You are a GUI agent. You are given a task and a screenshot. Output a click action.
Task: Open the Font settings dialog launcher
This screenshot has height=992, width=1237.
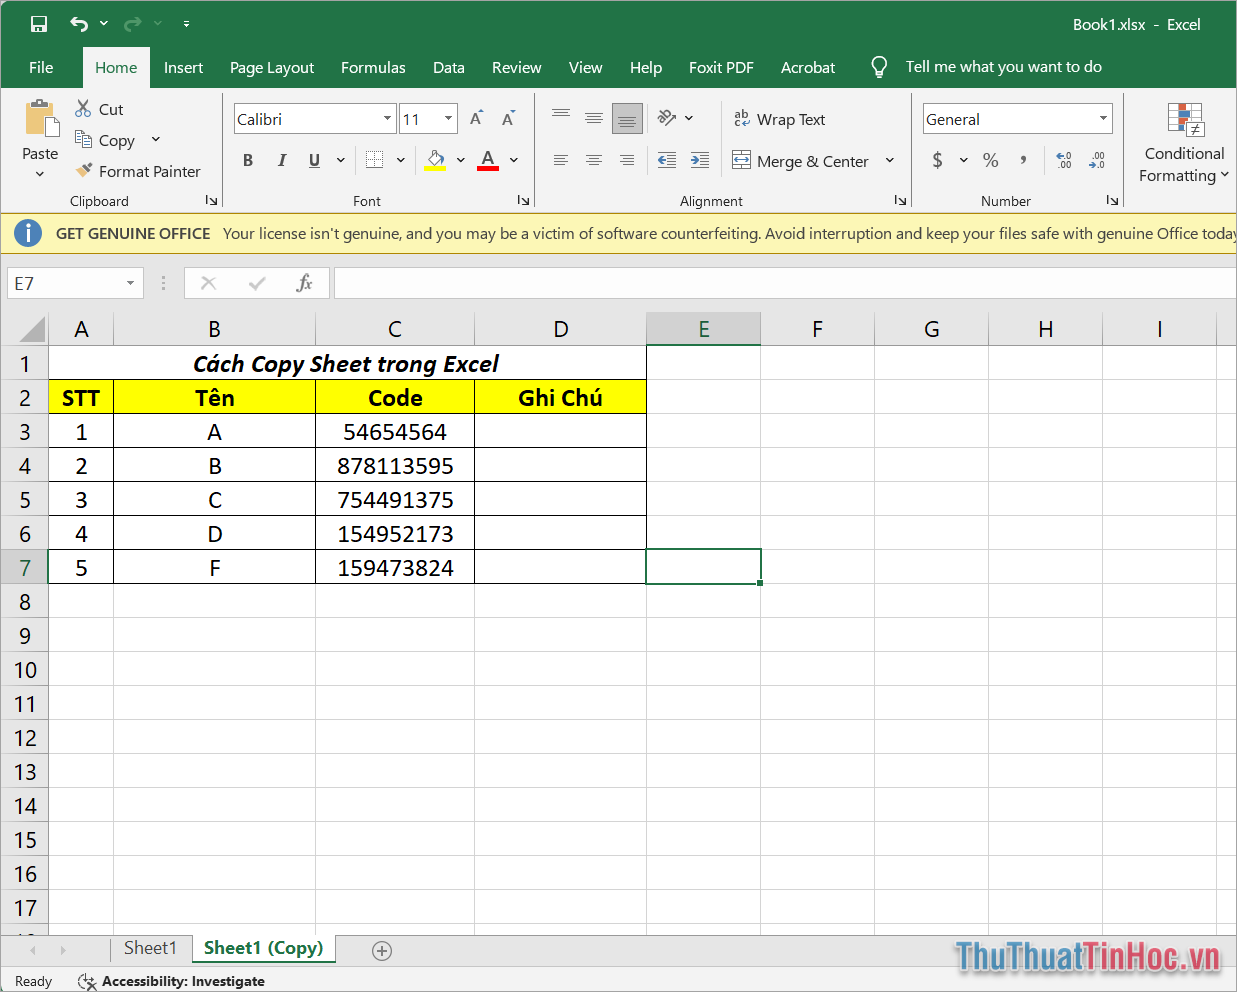point(523,200)
